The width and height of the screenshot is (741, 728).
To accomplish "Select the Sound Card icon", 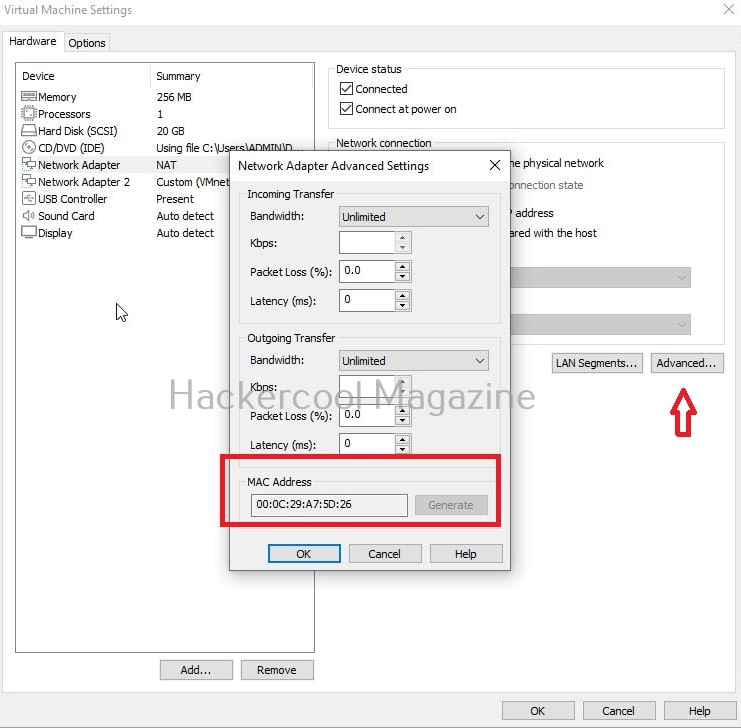I will pyautogui.click(x=28, y=216).
